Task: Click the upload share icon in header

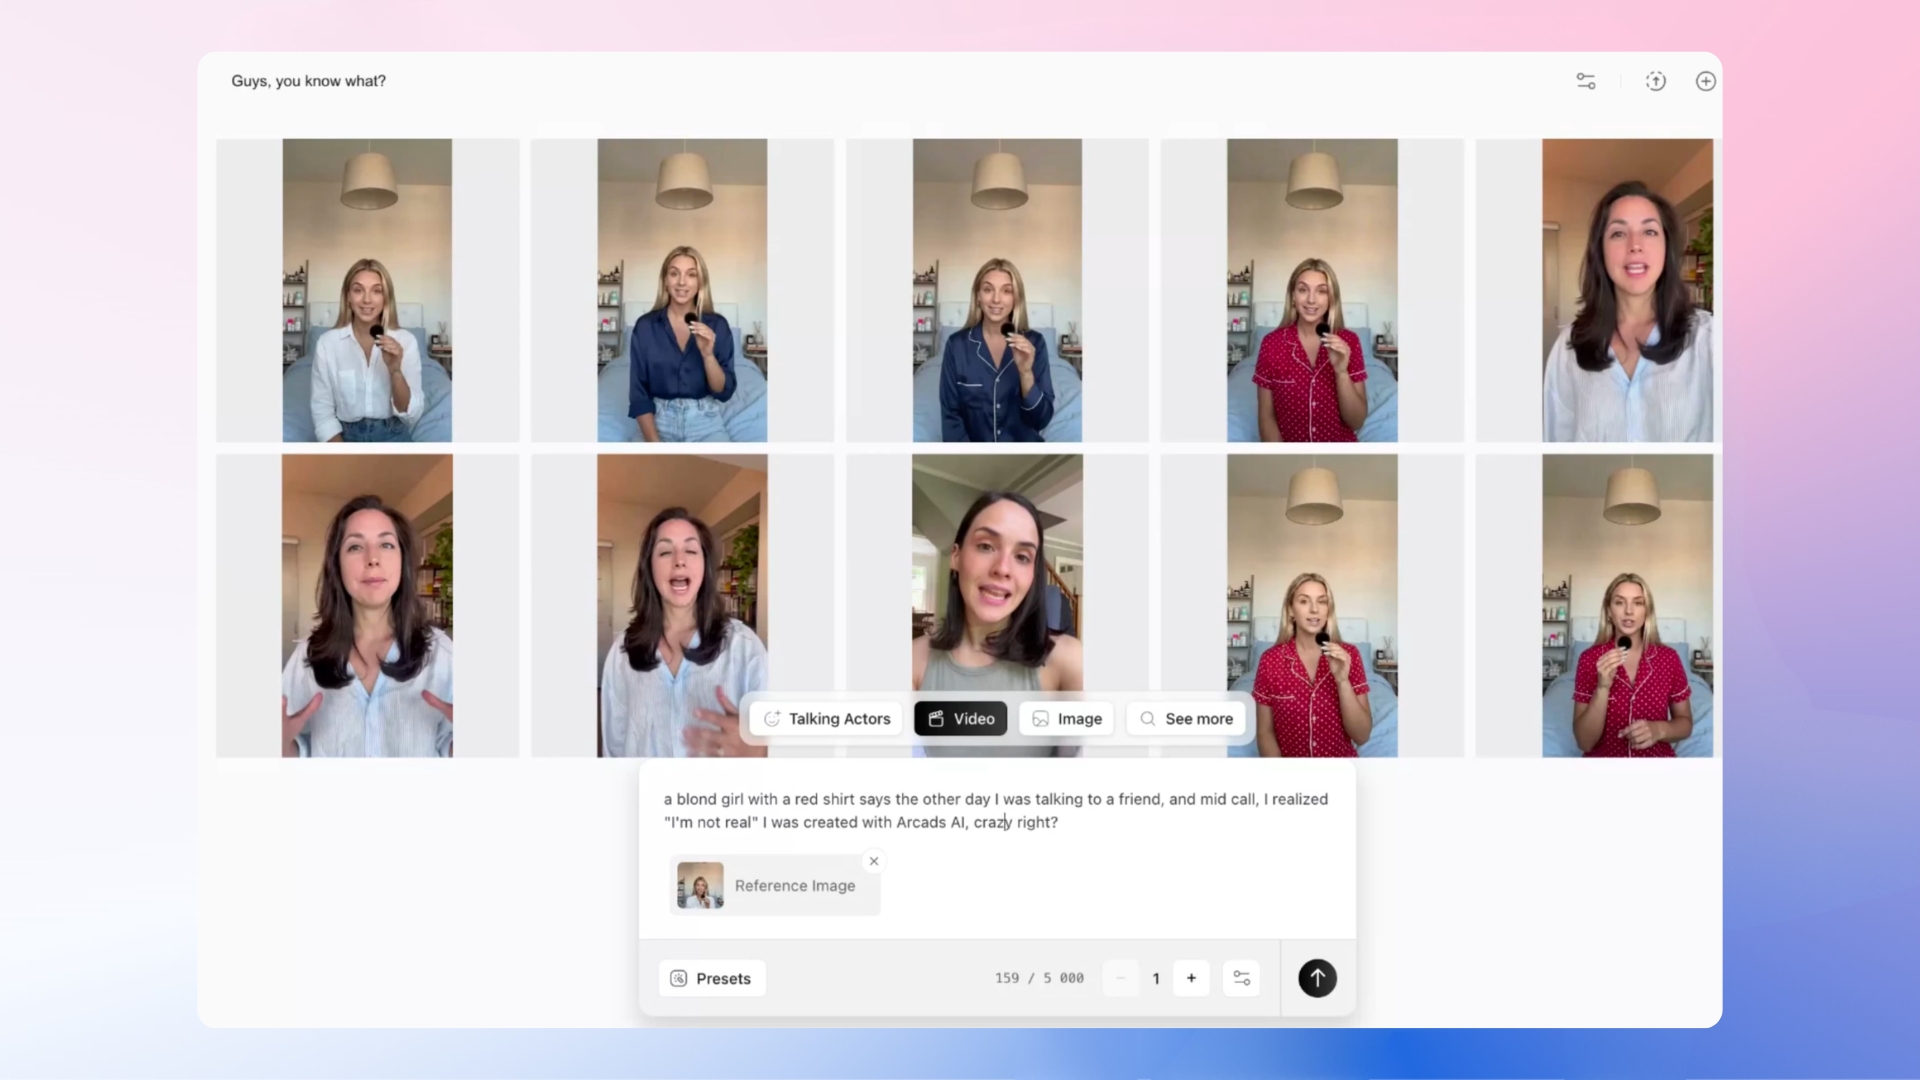Action: coord(1656,81)
